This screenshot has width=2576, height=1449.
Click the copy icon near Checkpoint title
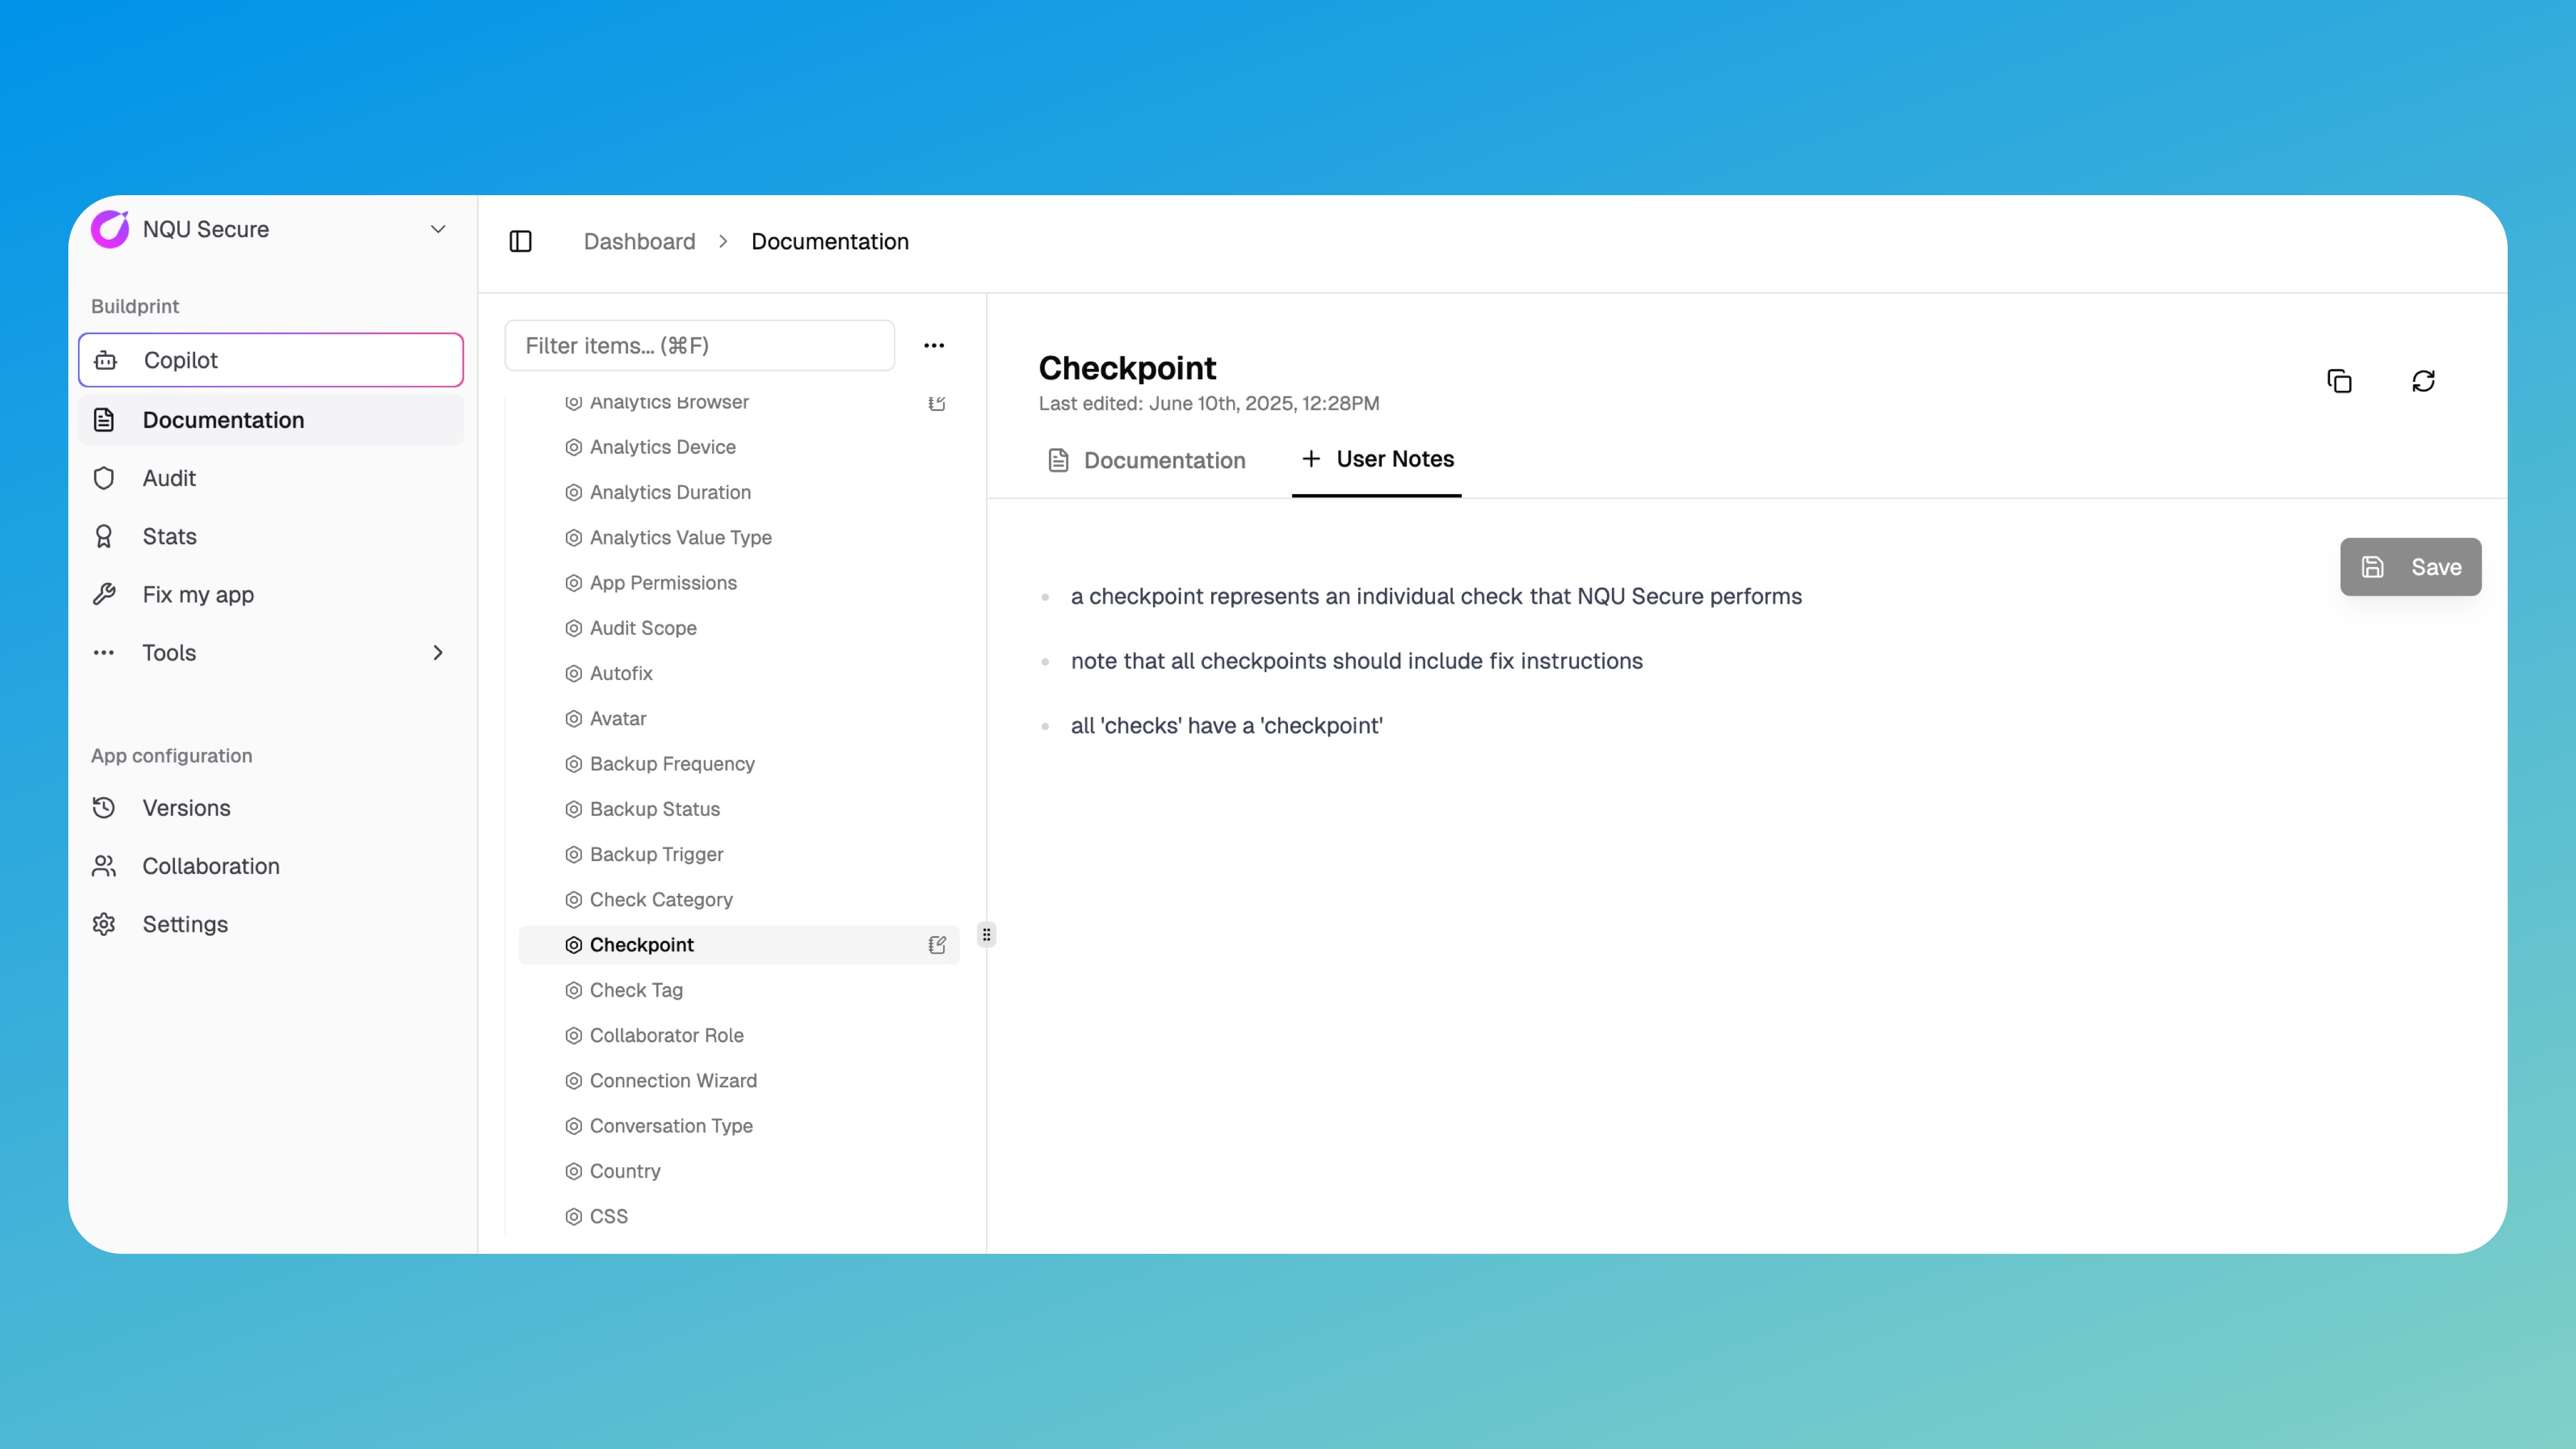pos(2339,381)
